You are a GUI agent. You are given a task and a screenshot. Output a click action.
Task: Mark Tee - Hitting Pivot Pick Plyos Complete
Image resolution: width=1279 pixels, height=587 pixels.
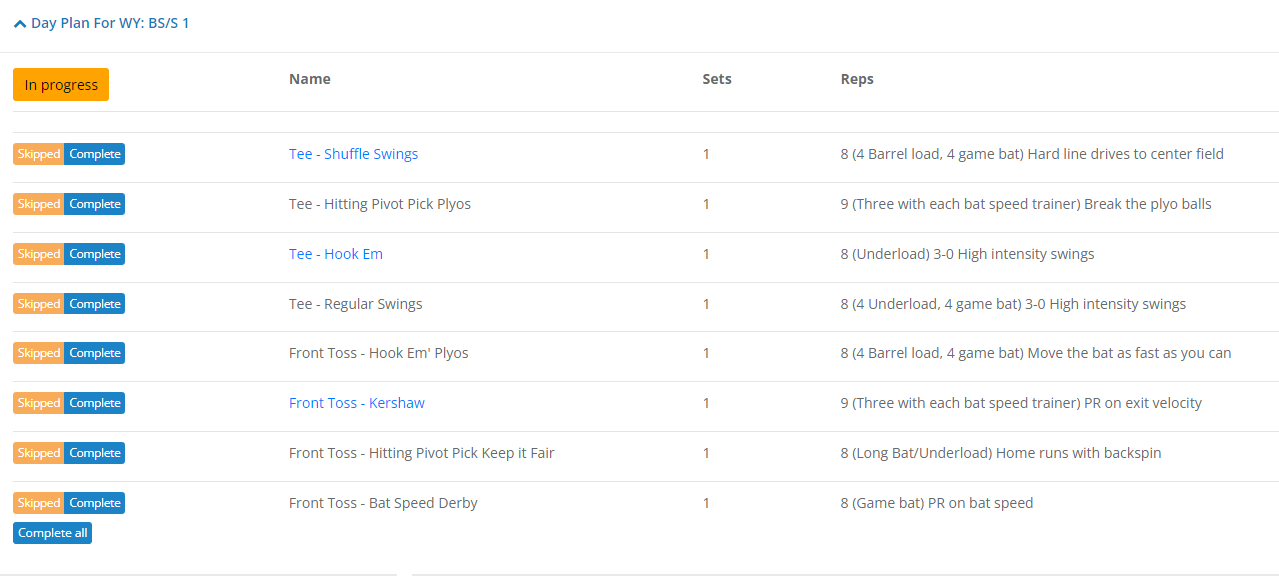click(95, 204)
